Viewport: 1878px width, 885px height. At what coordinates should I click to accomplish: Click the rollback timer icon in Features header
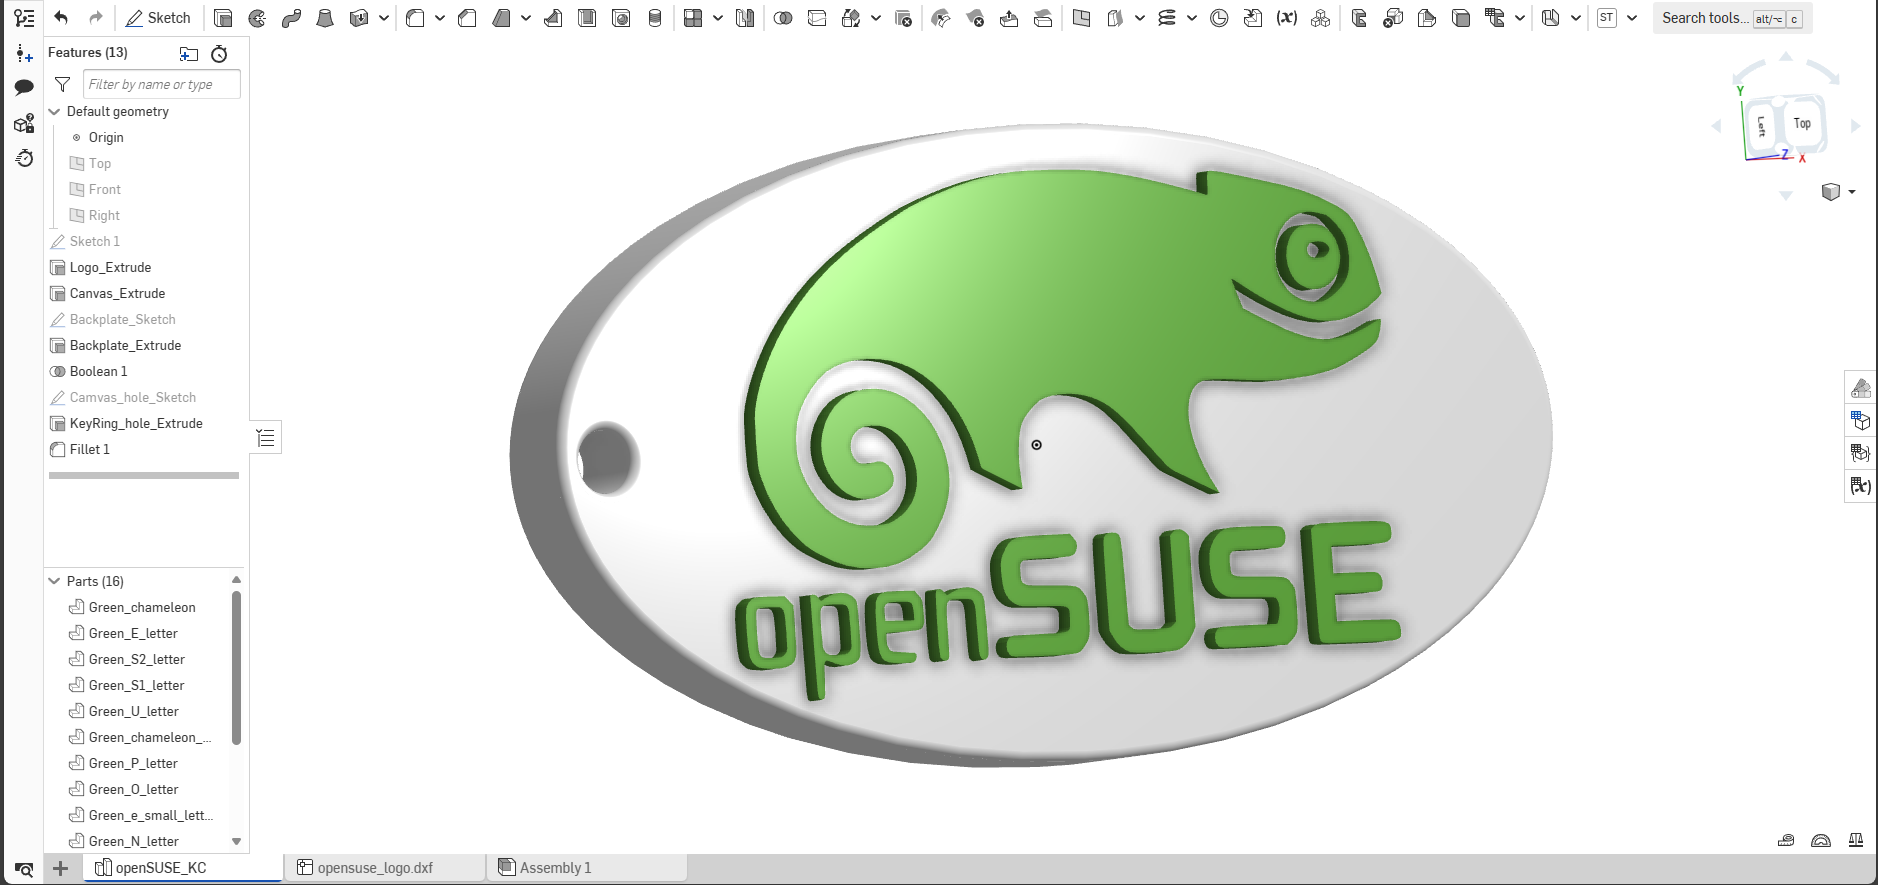[220, 54]
